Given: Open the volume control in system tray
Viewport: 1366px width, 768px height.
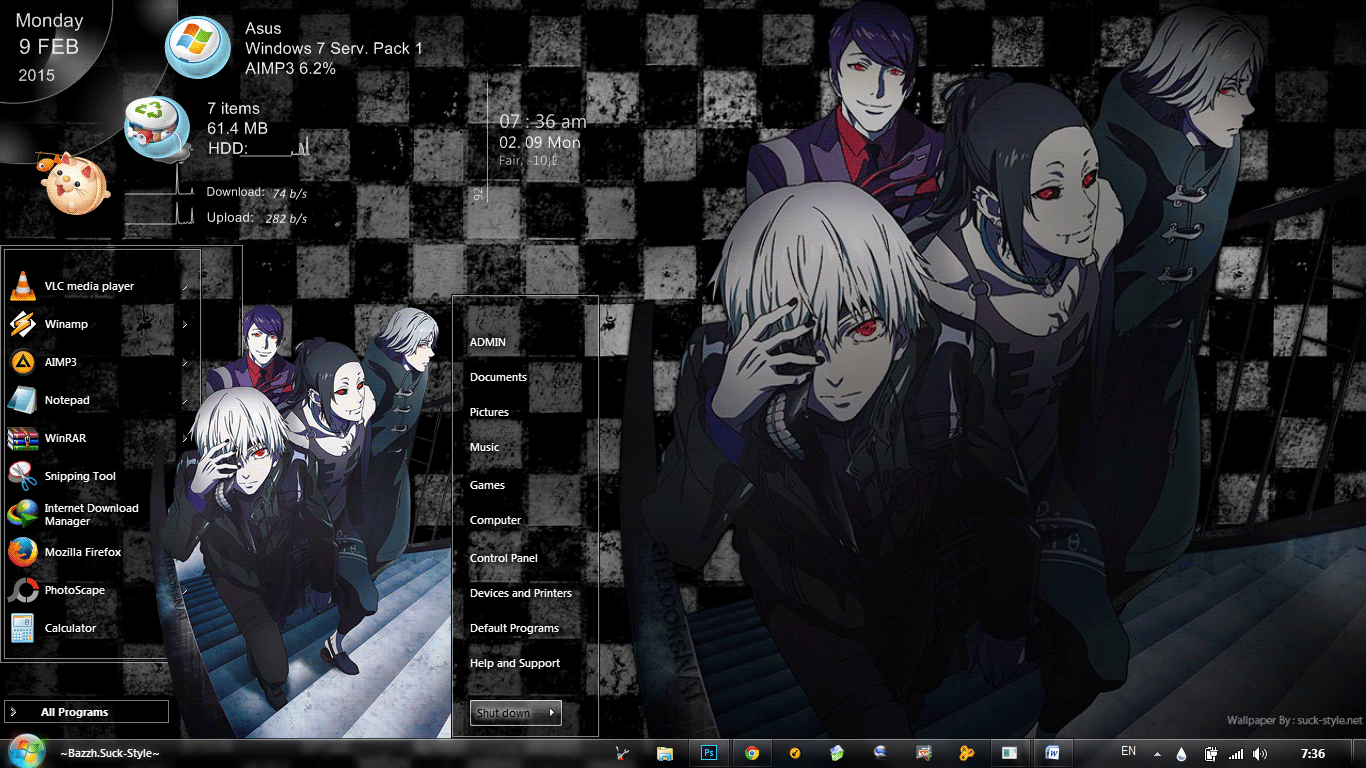Looking at the screenshot, I should tap(1259, 754).
